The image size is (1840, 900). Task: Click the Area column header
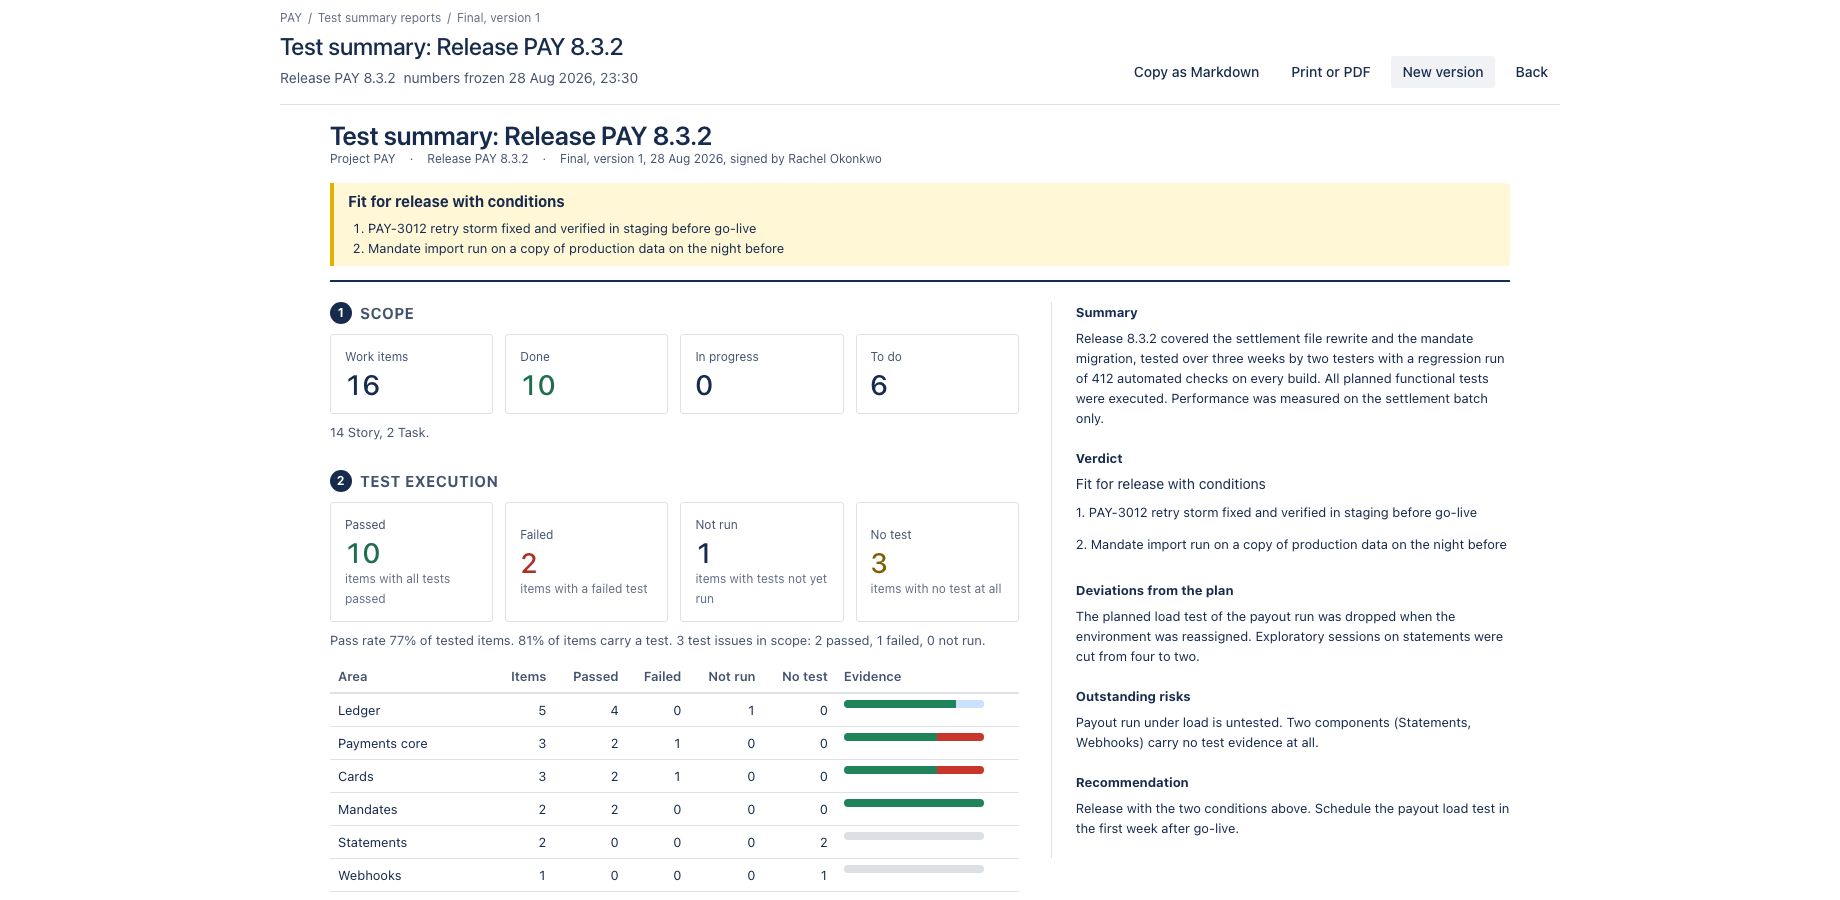pyautogui.click(x=352, y=677)
